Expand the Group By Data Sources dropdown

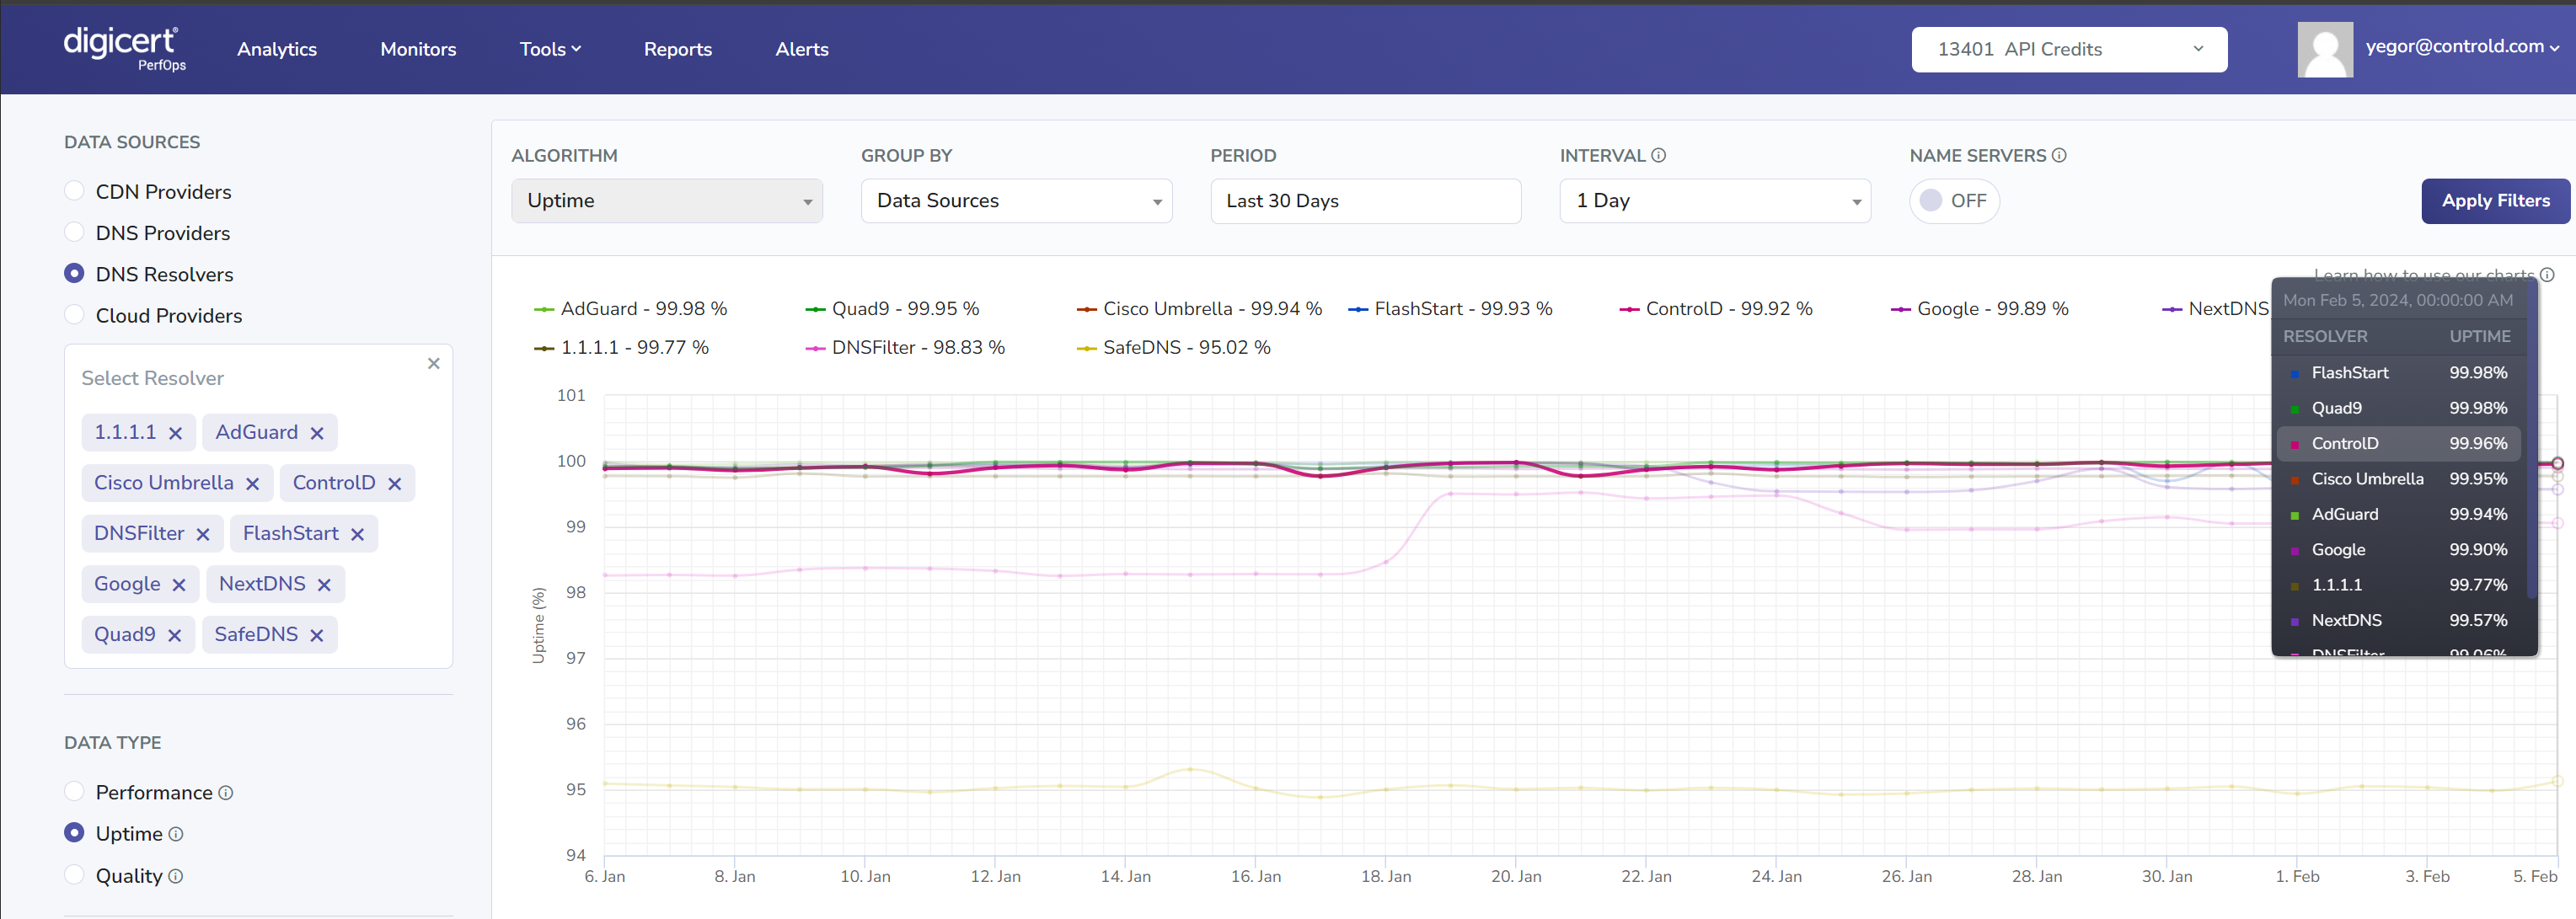tap(1016, 201)
